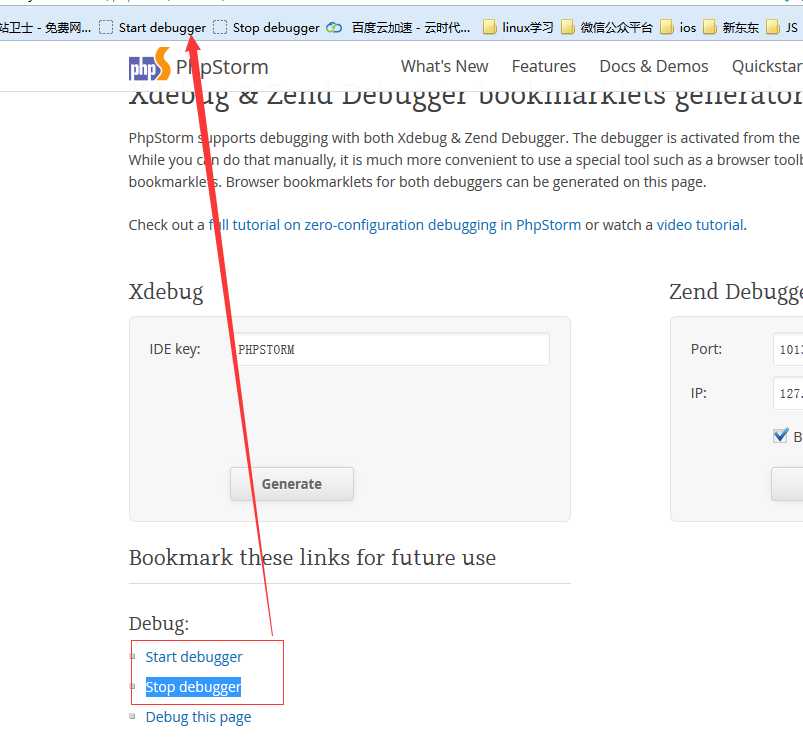Viewport: 803px width, 745px height.
Task: Click the PhpStorm site title text
Action: tap(222, 67)
